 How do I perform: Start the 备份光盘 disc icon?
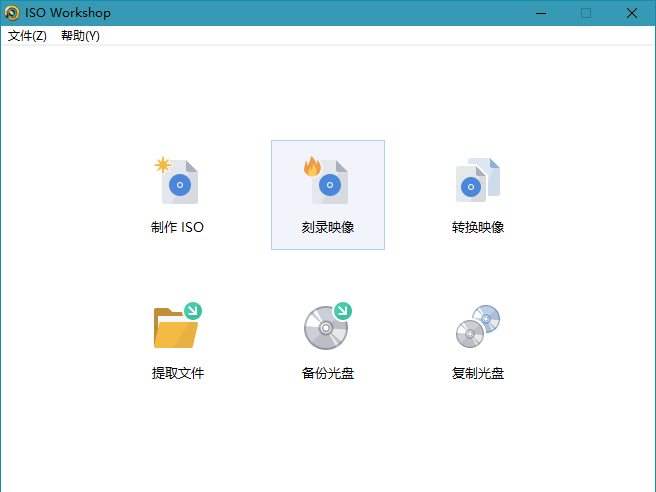[328, 325]
